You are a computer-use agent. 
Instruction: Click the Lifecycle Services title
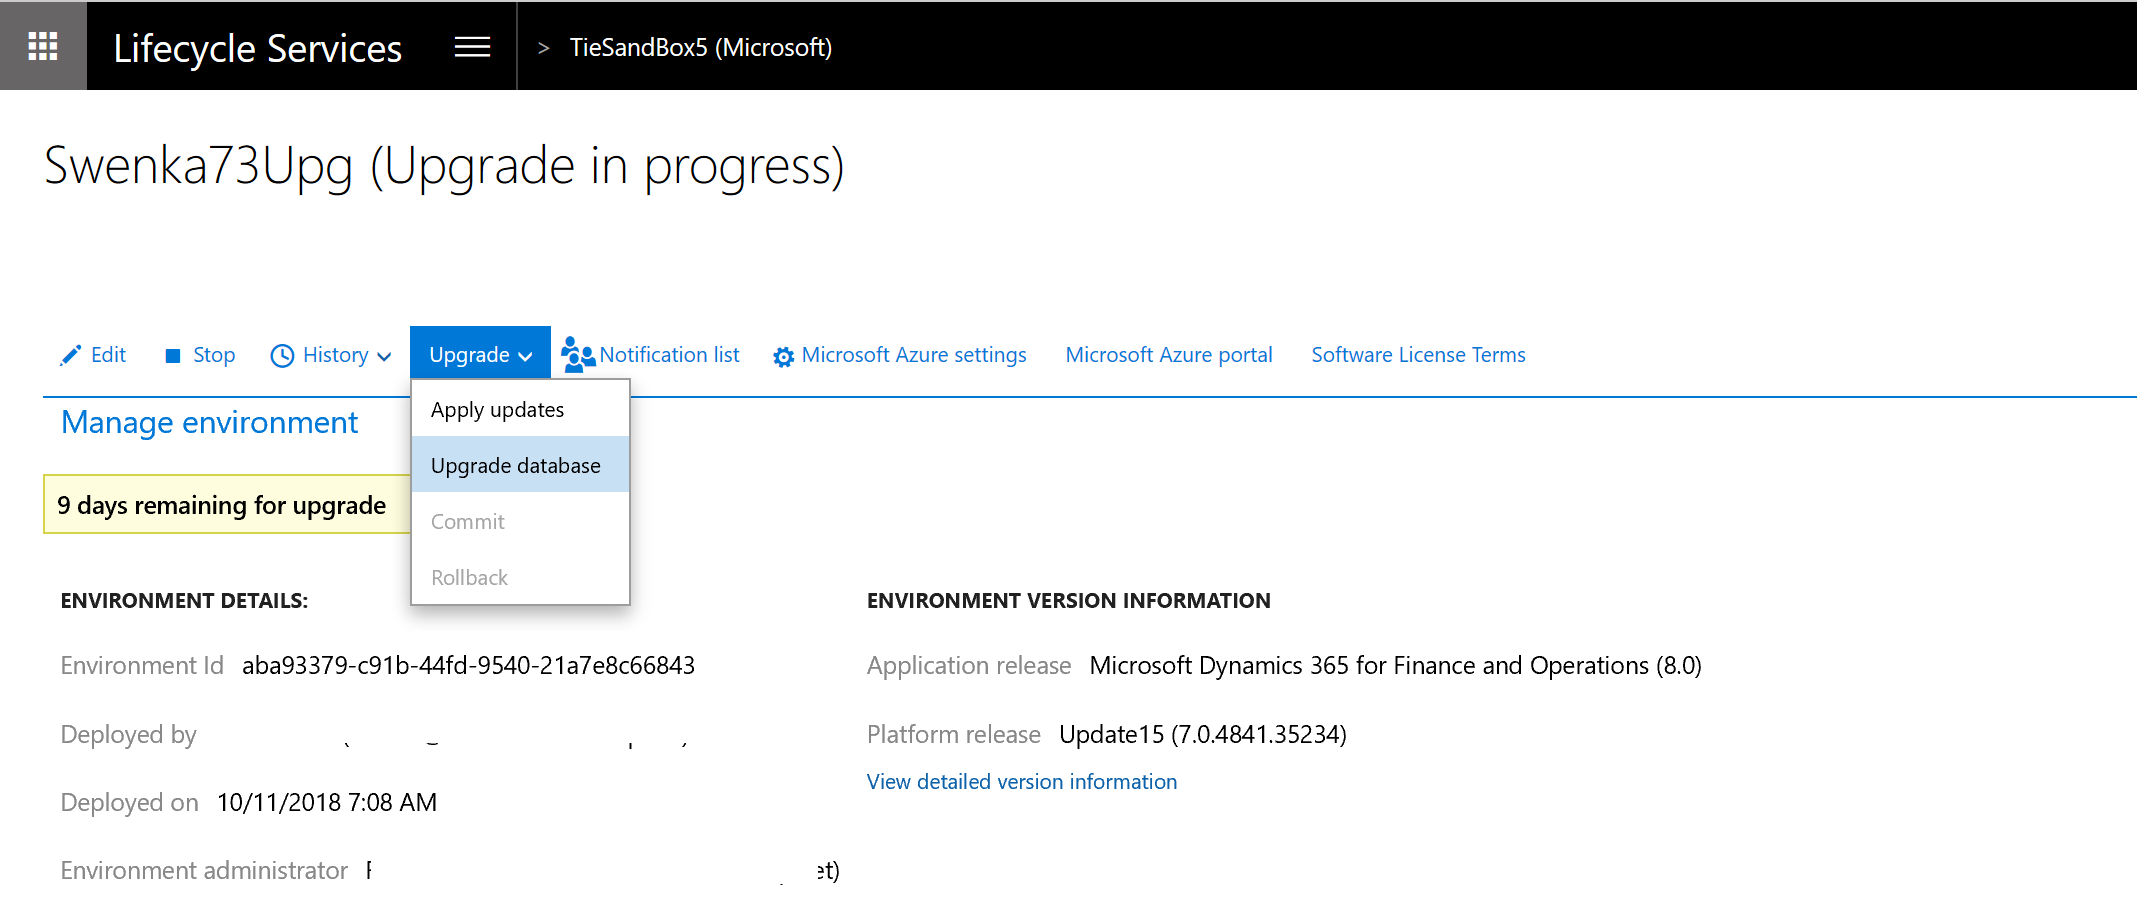tap(258, 48)
